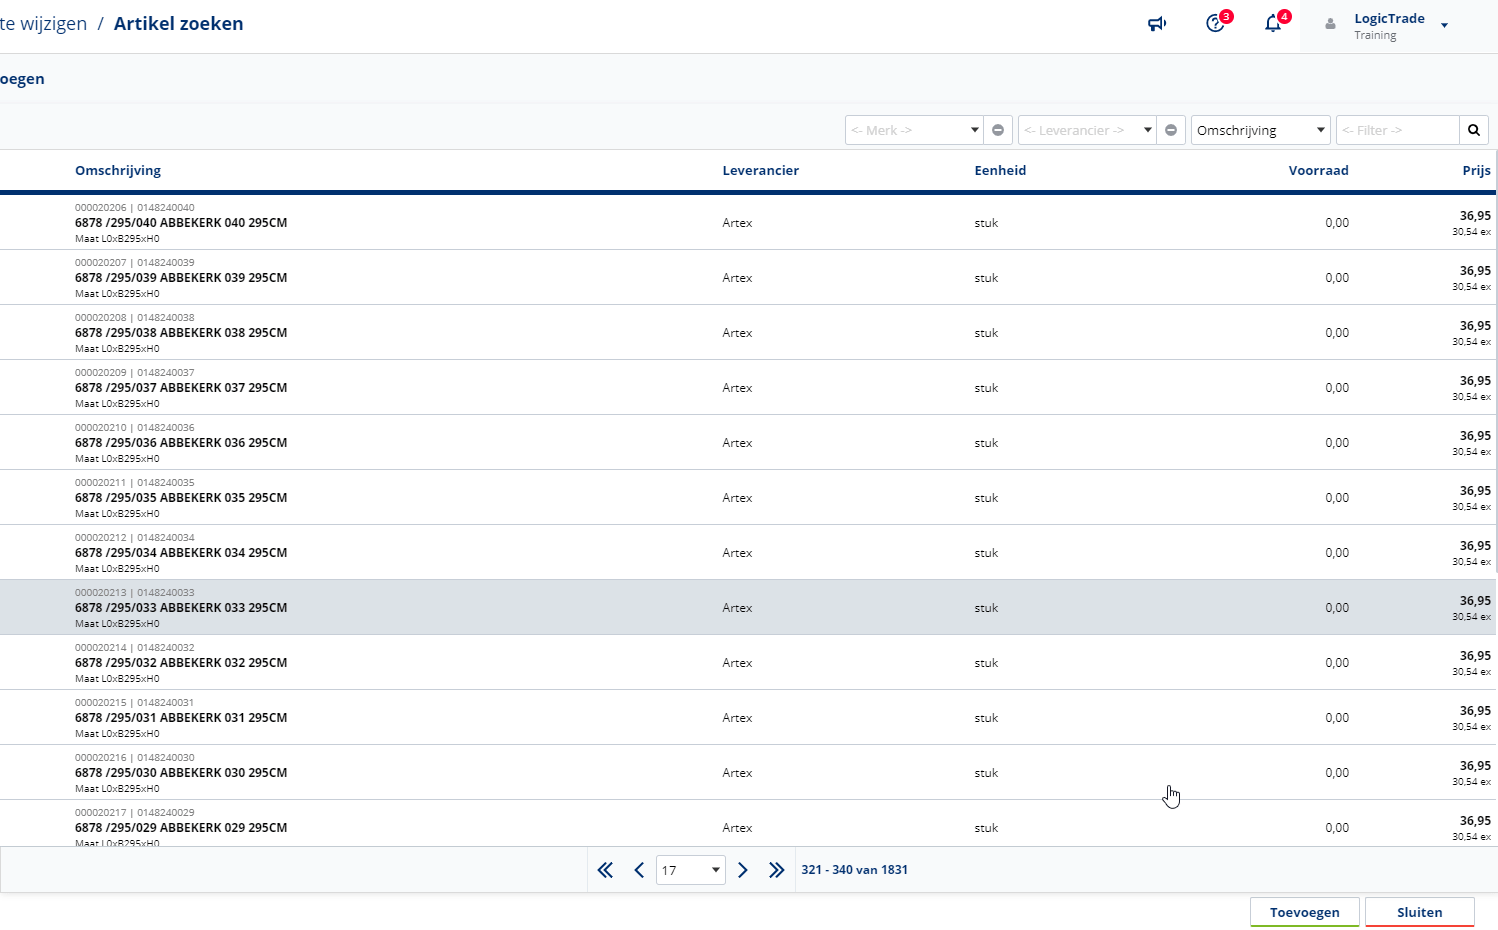Open the LogicTrade Training user menu

[x=1398, y=26]
